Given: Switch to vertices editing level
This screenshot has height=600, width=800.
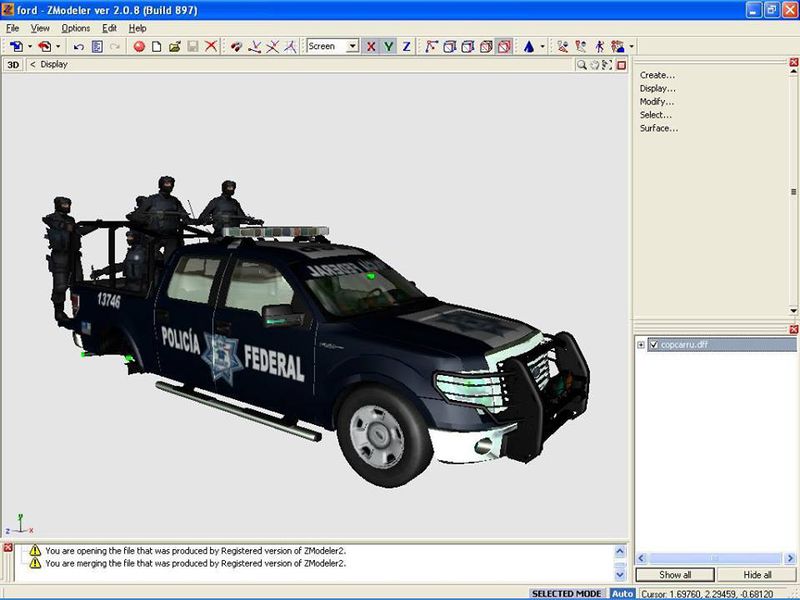Looking at the screenshot, I should coord(431,47).
